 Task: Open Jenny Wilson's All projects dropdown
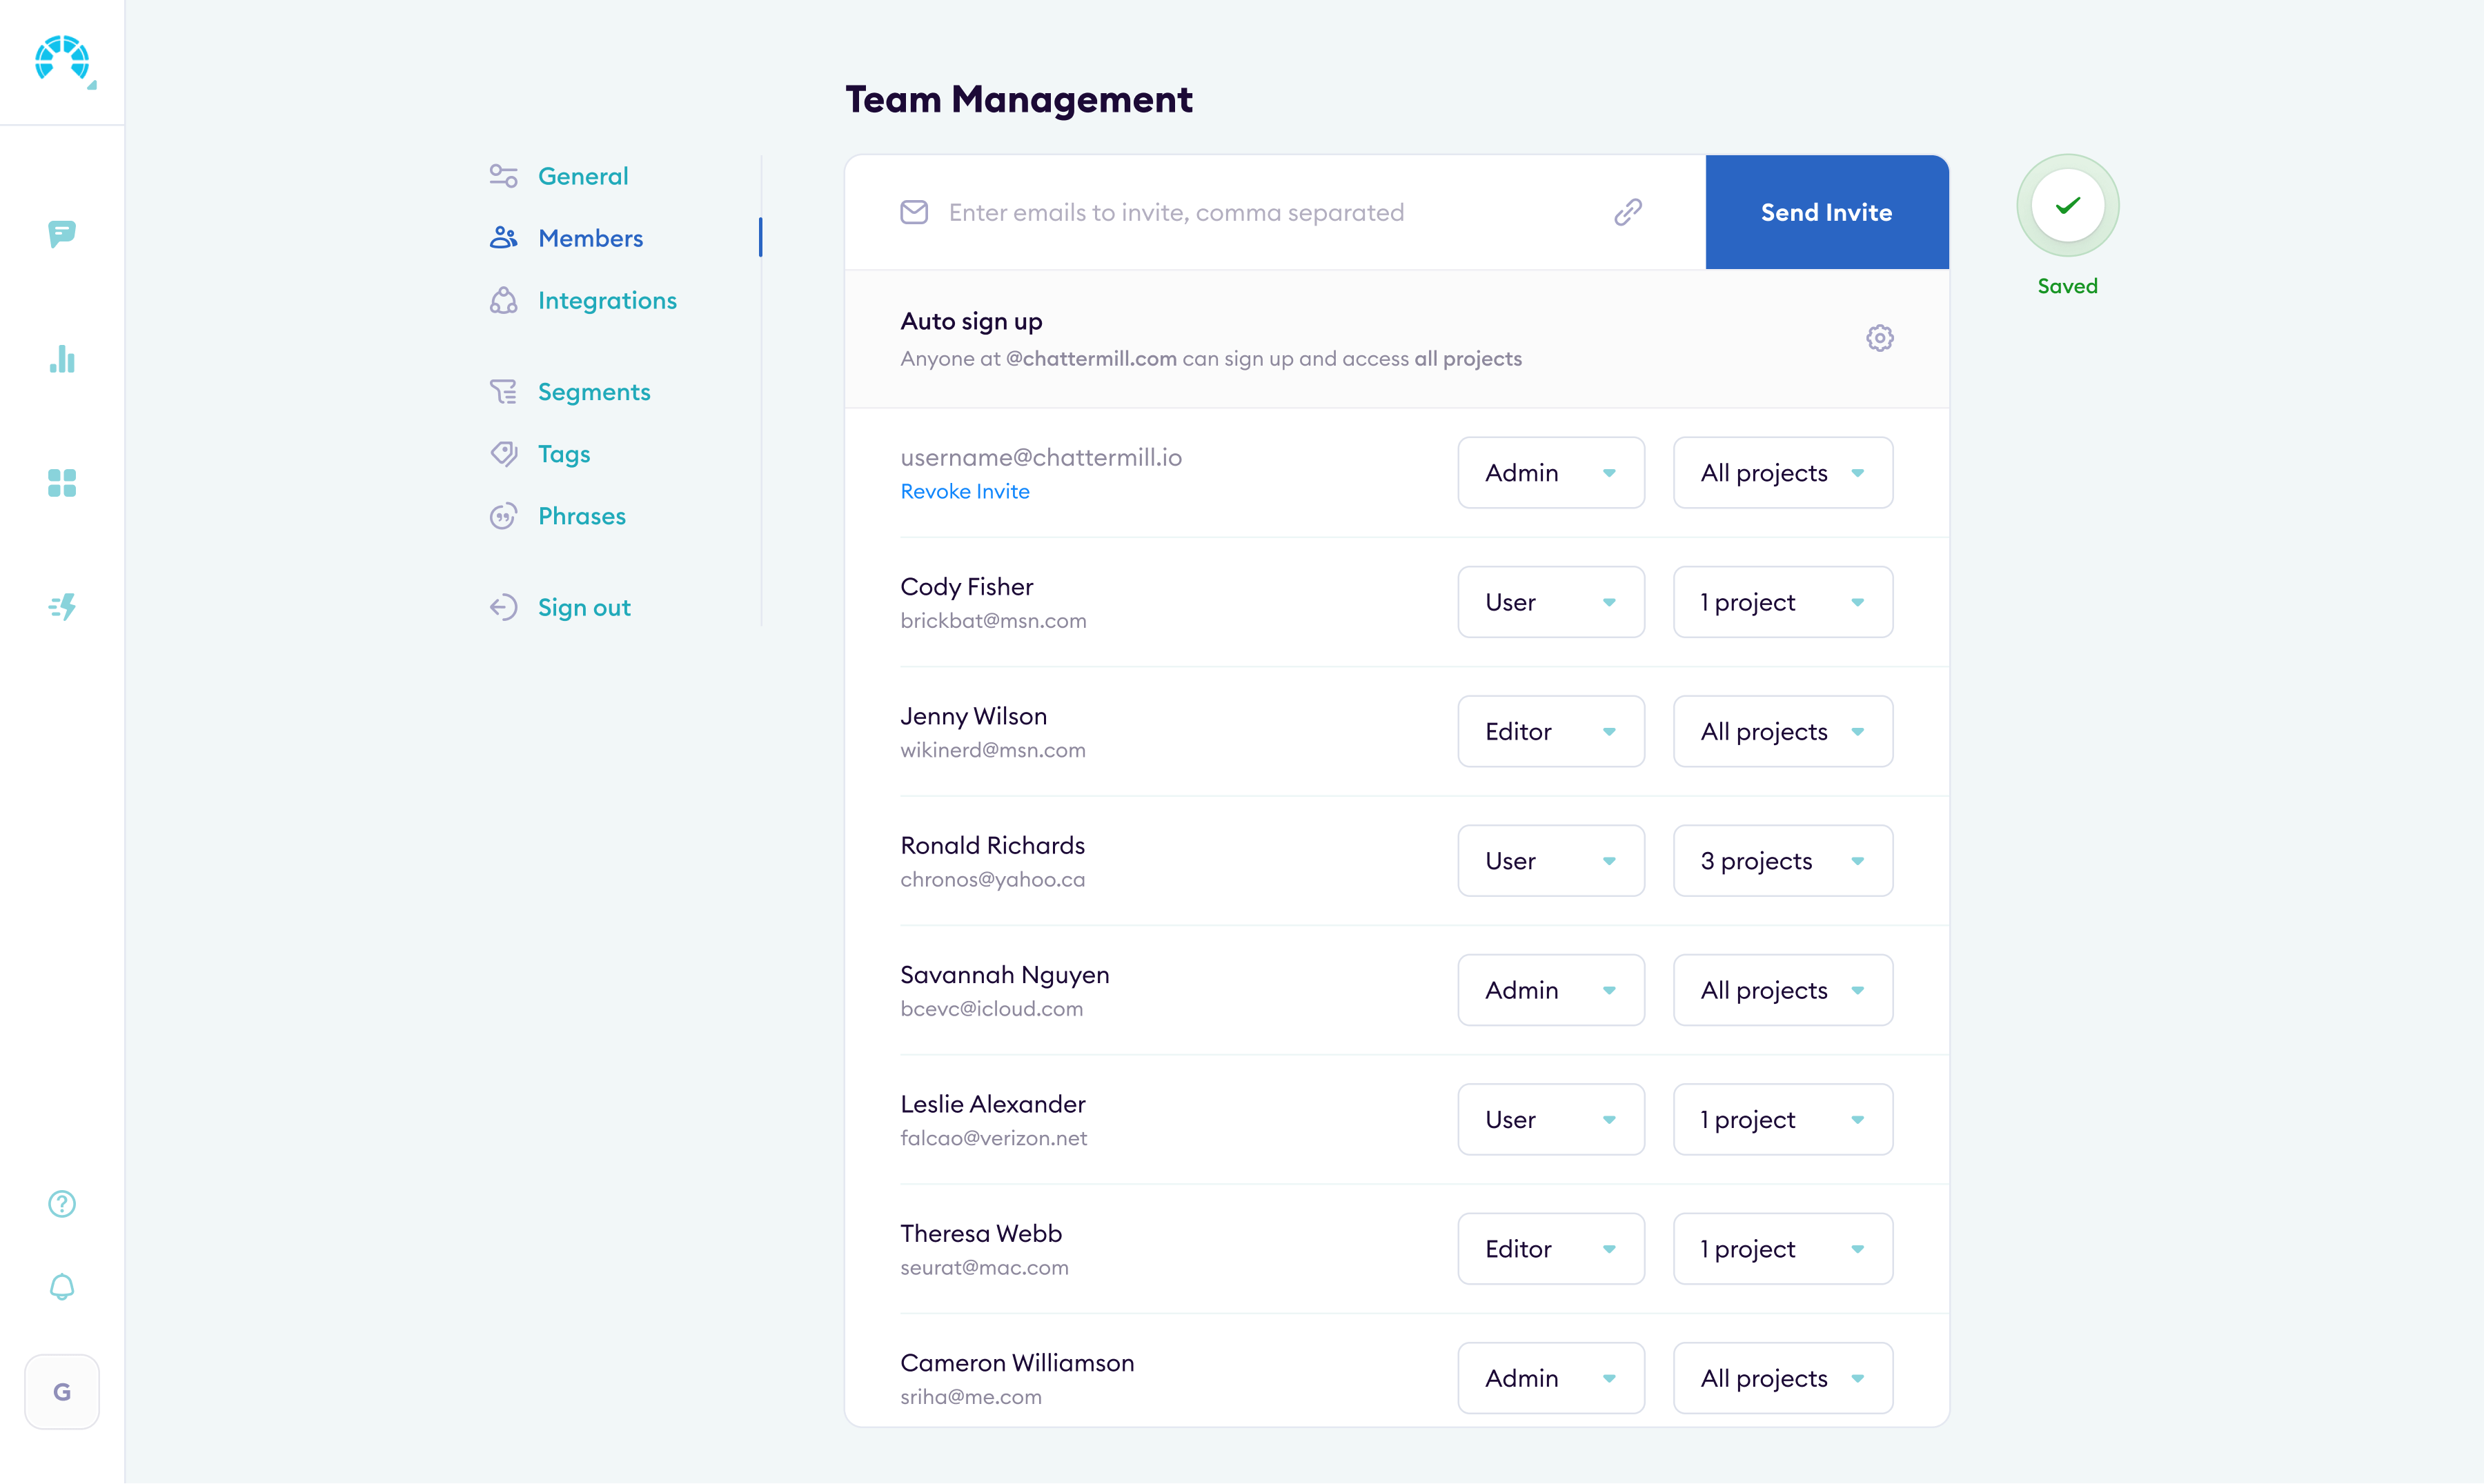(x=1782, y=731)
